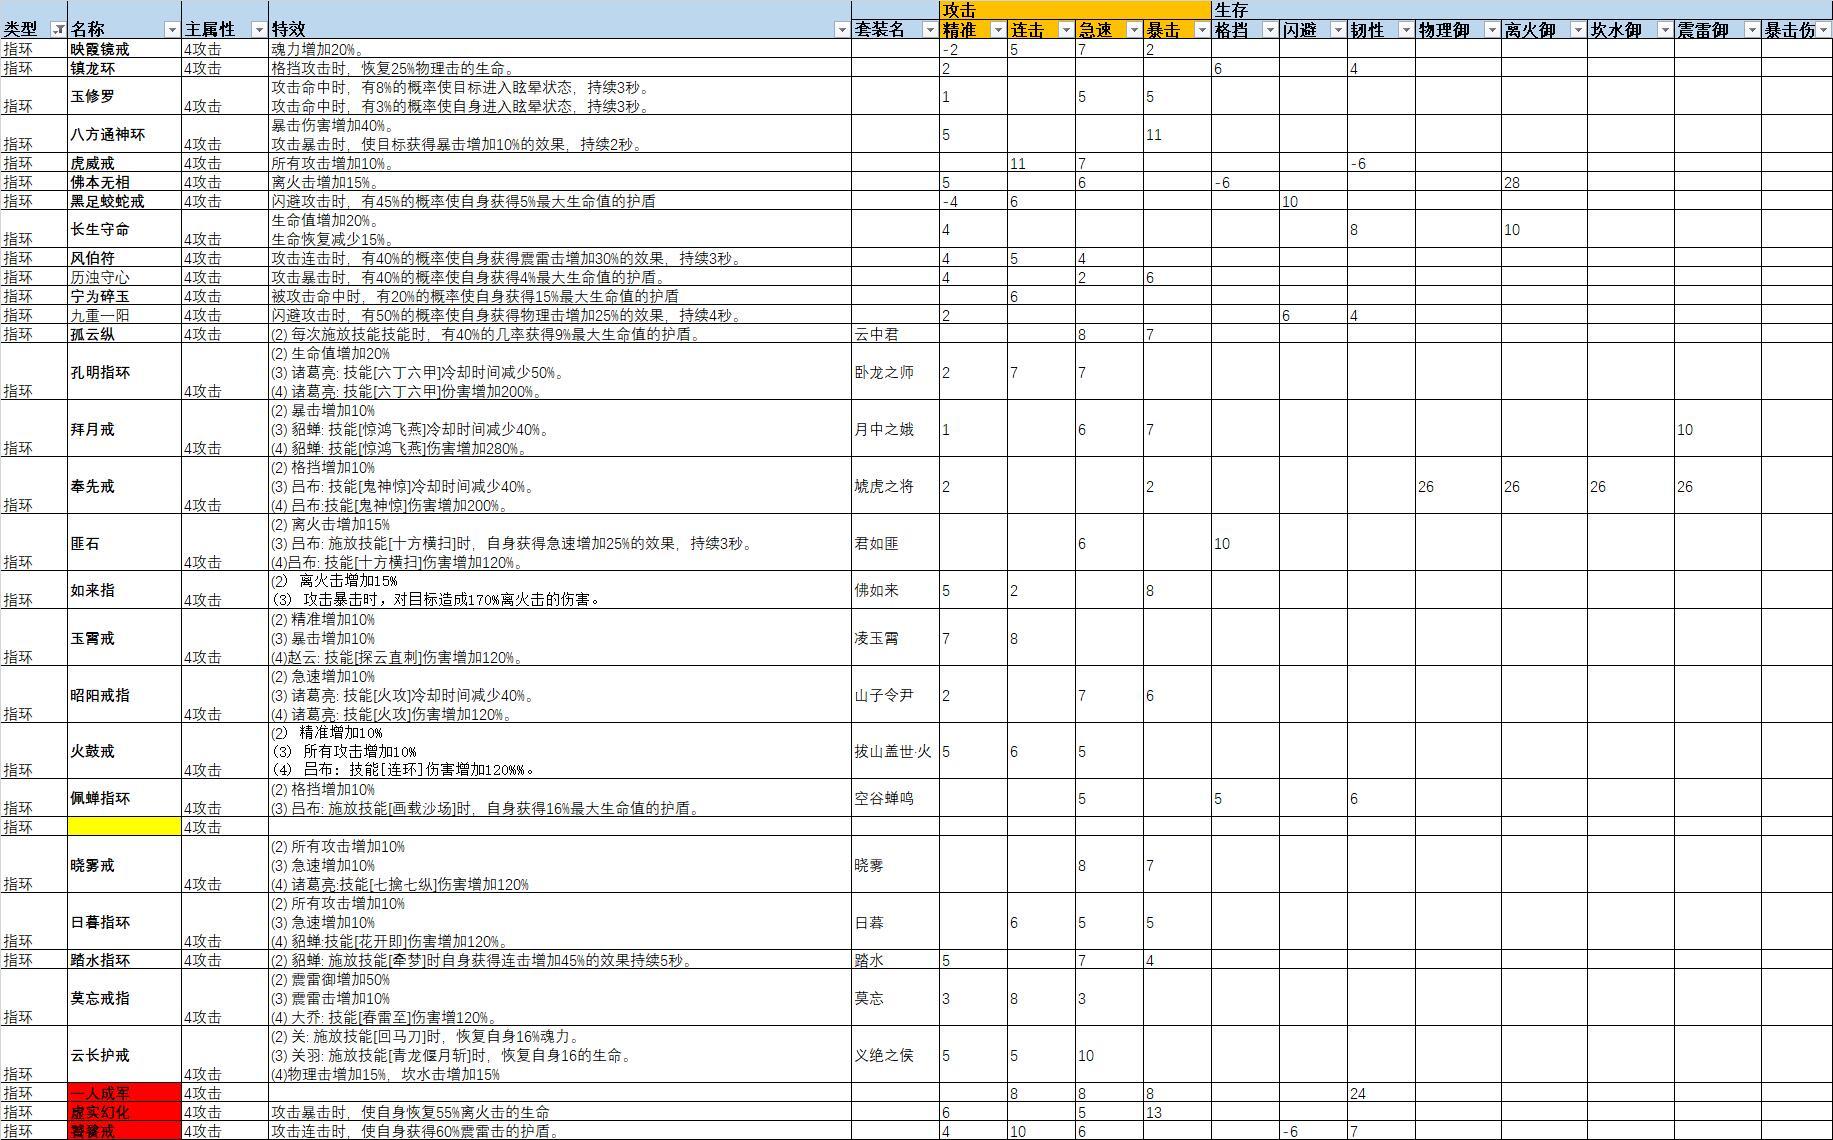Select the red cell 虚实幻化
The width and height of the screenshot is (1833, 1140).
pos(124,1112)
